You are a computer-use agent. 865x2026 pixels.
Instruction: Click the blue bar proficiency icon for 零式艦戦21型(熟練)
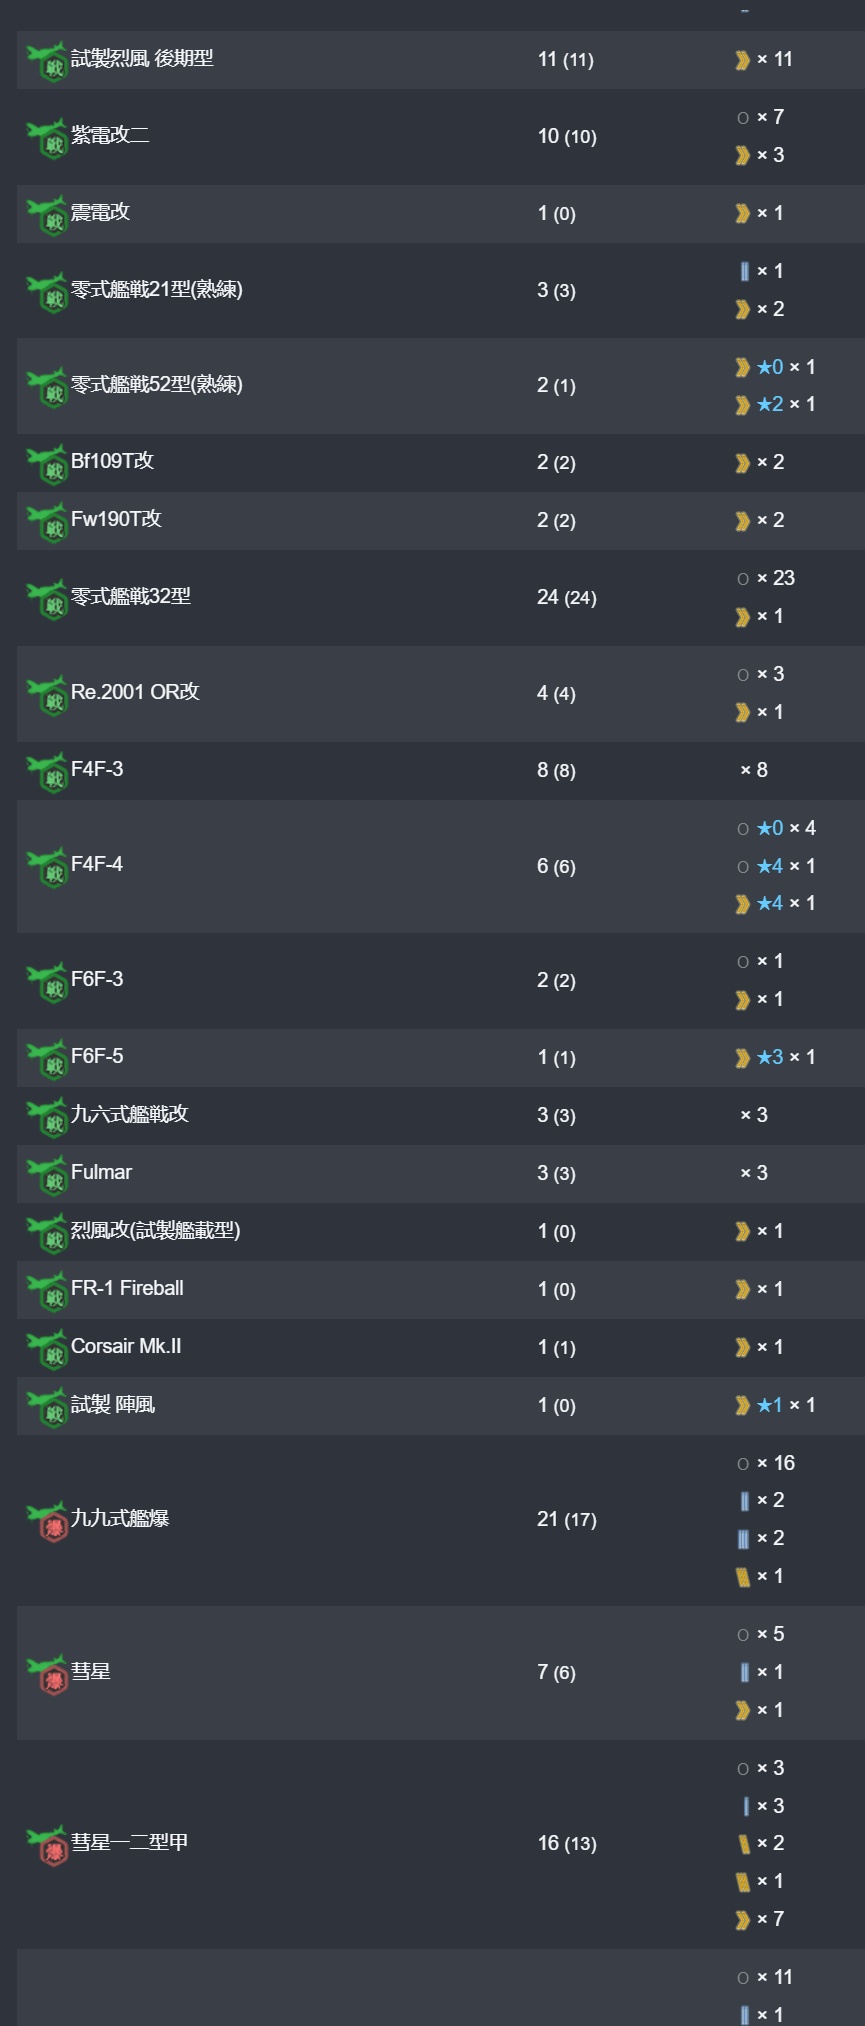click(x=744, y=271)
